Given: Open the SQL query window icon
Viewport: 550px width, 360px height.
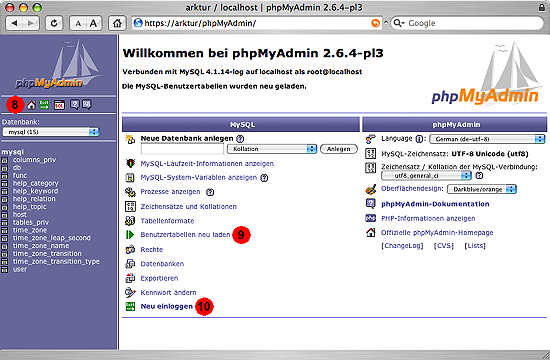Looking at the screenshot, I should (59, 105).
